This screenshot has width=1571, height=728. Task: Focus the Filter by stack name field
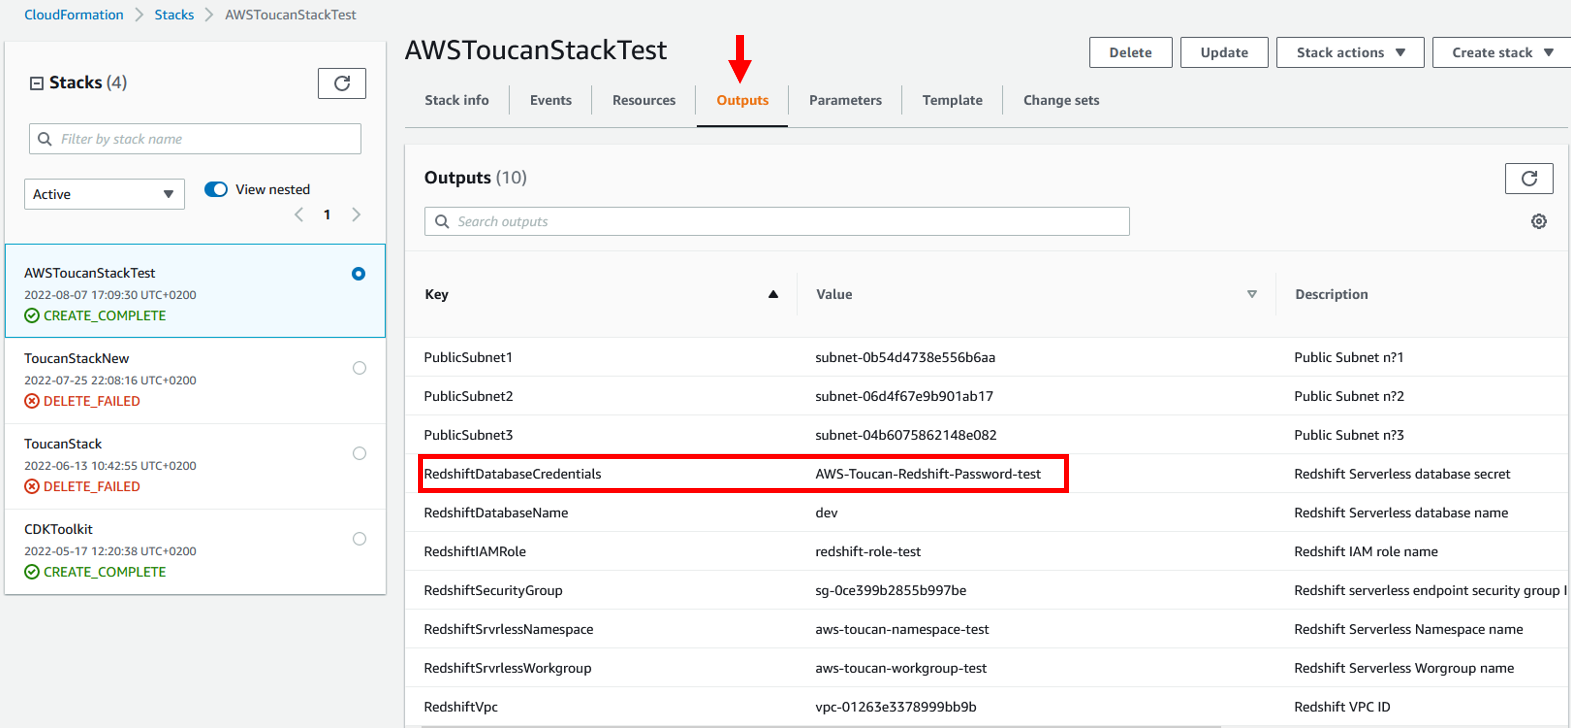[x=195, y=139]
